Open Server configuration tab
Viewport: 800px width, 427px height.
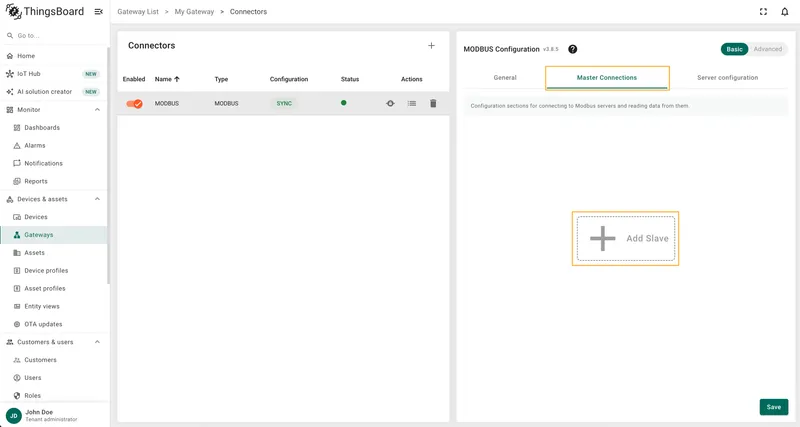(x=728, y=78)
